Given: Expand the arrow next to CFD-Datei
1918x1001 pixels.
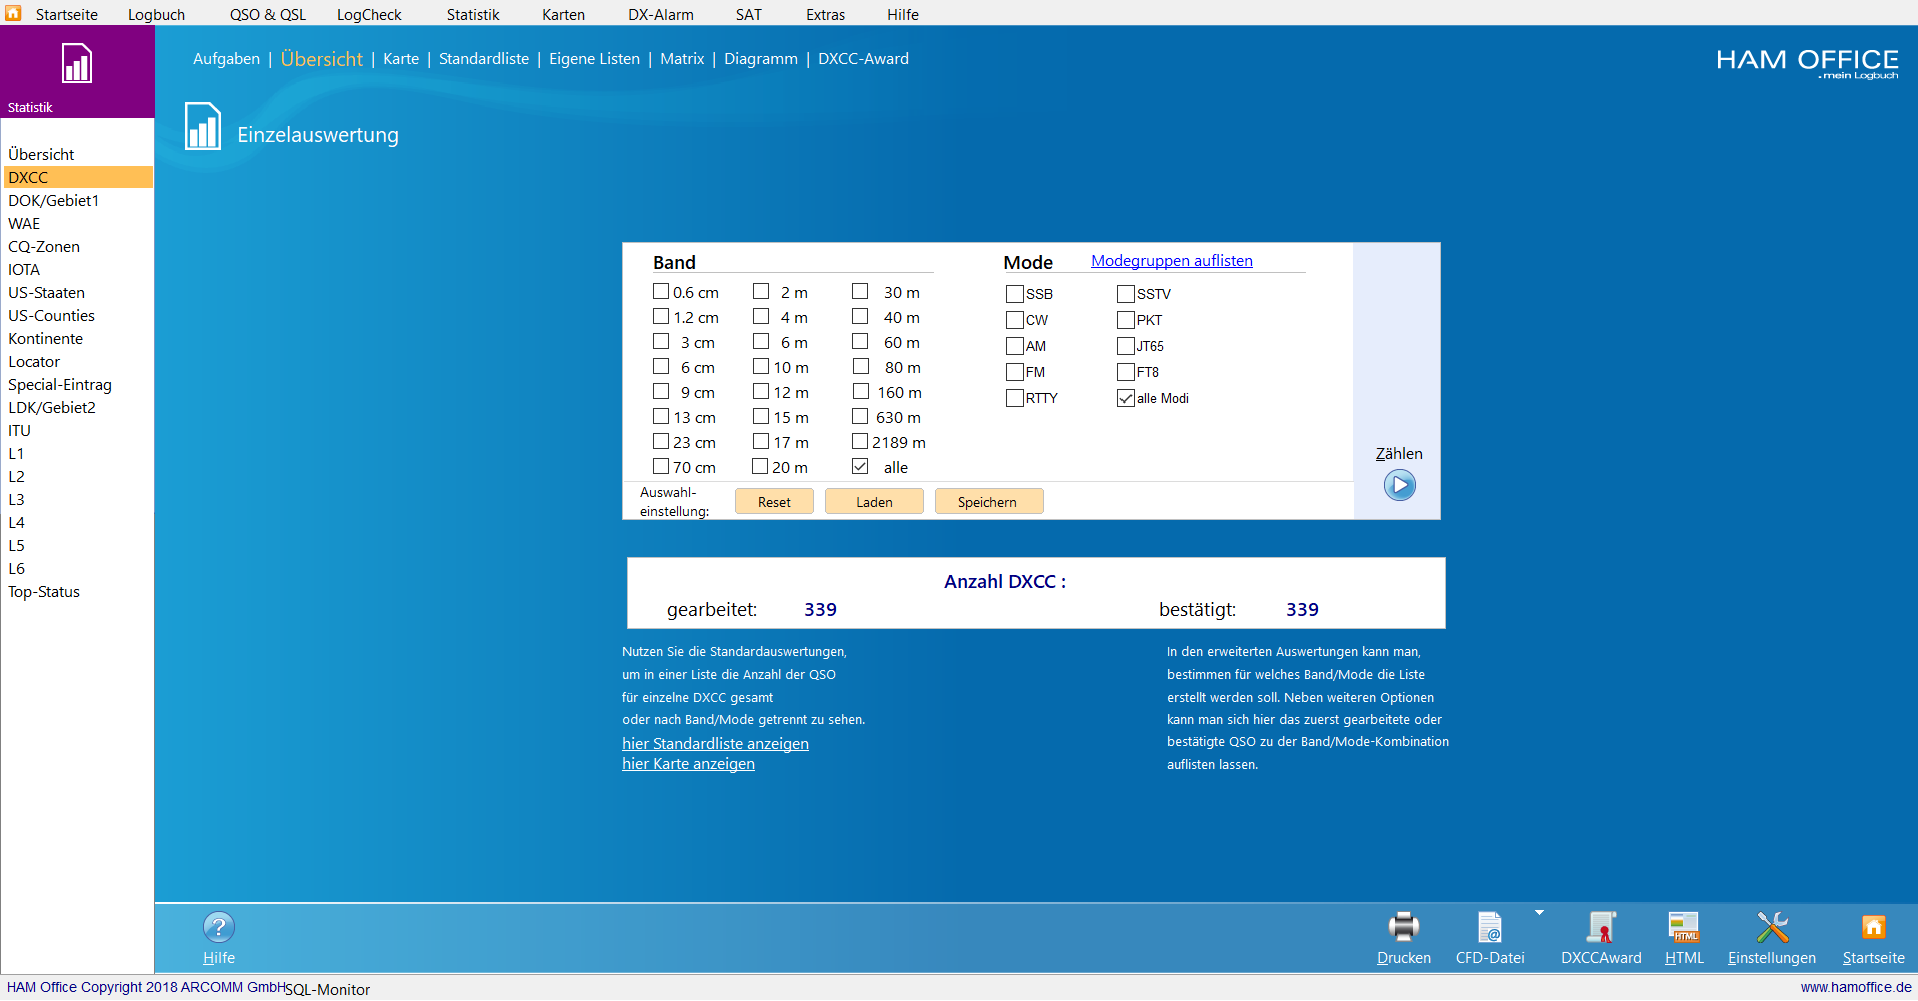Looking at the screenshot, I should [x=1539, y=912].
